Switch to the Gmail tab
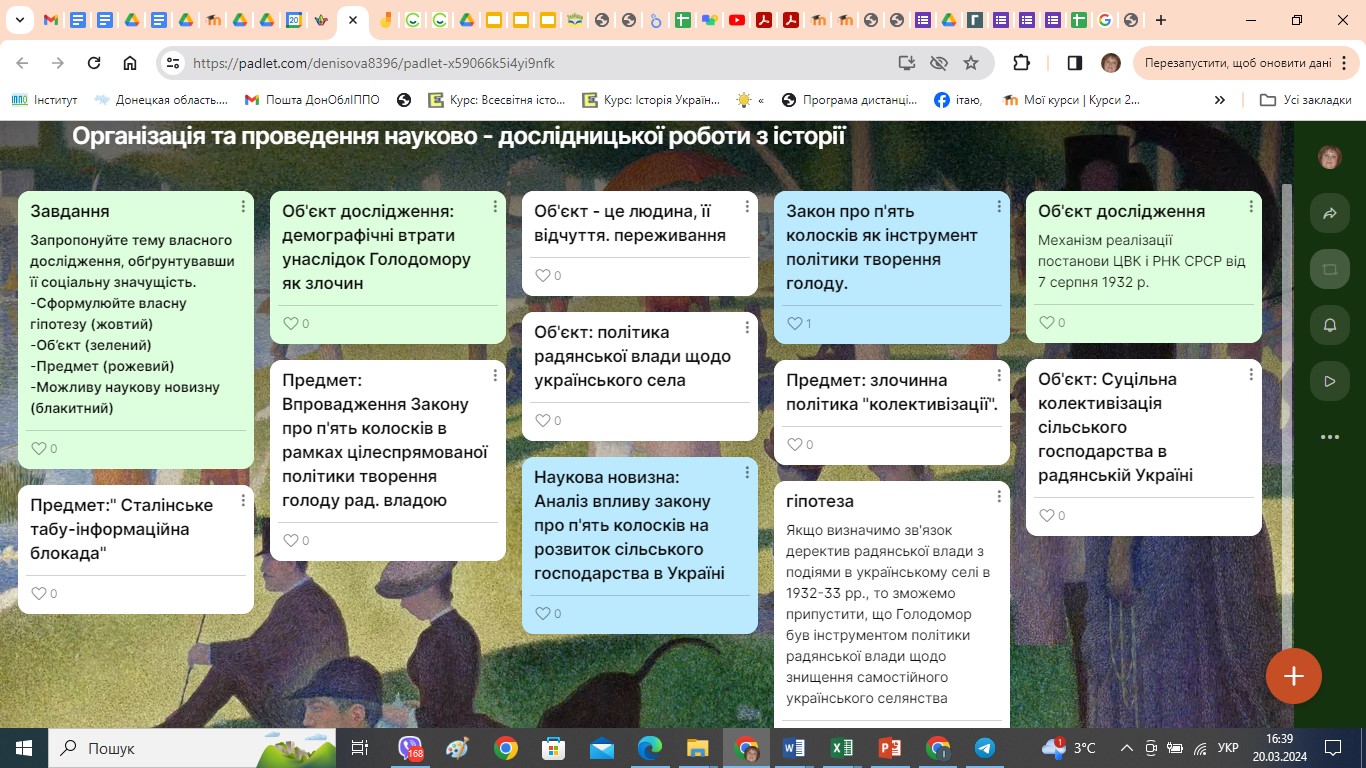 click(x=51, y=20)
